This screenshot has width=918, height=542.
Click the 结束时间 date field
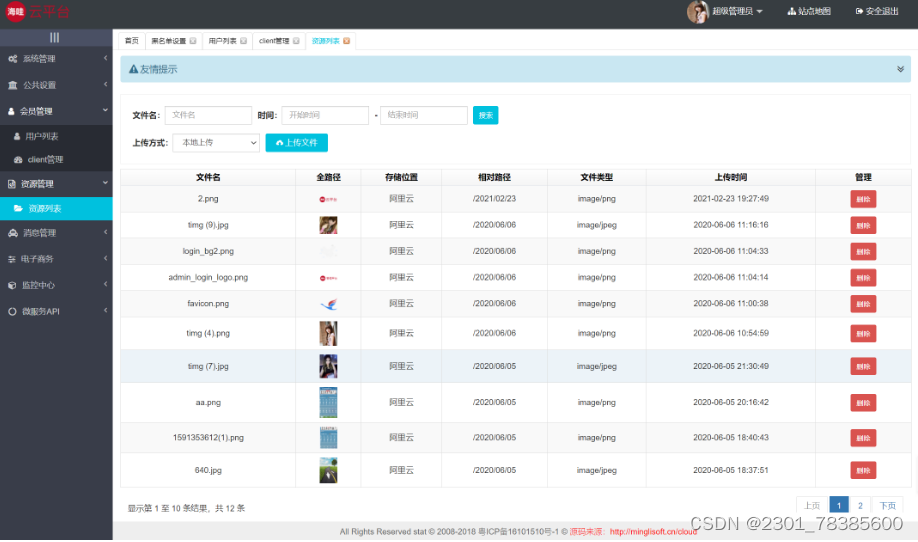(424, 115)
